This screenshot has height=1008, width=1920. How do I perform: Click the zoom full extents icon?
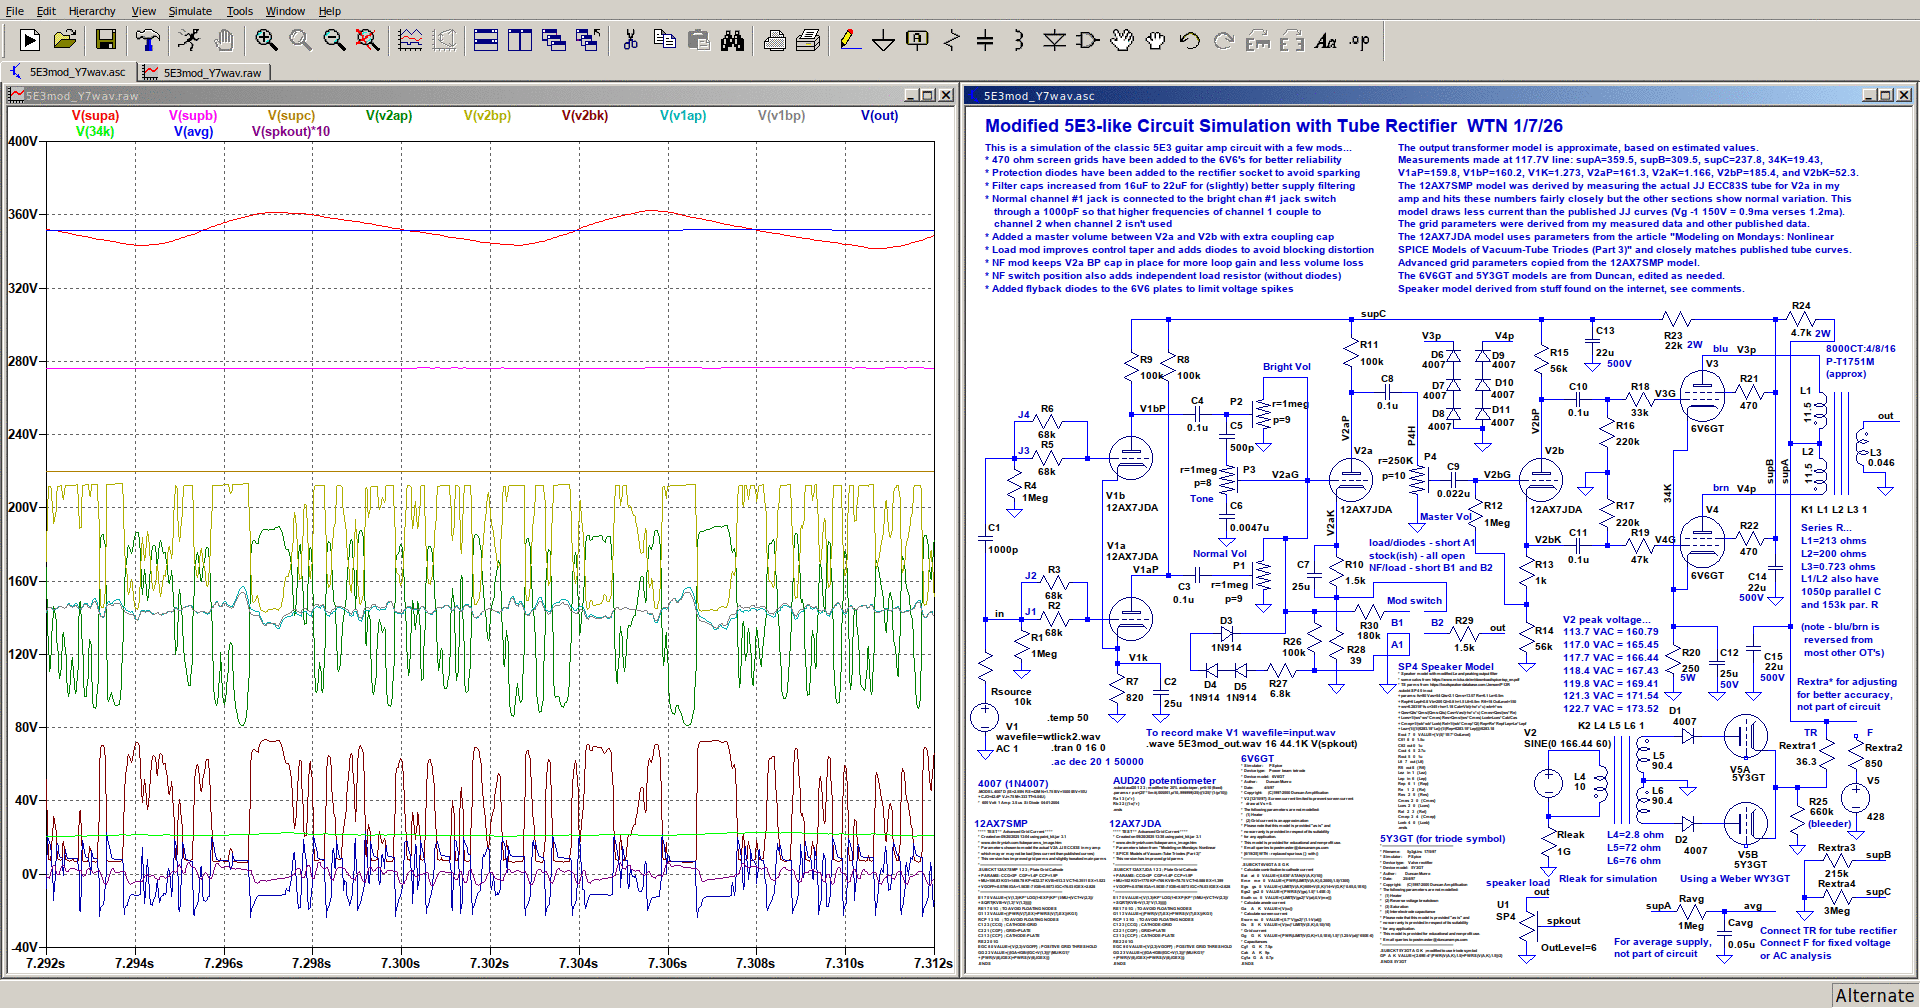[368, 40]
